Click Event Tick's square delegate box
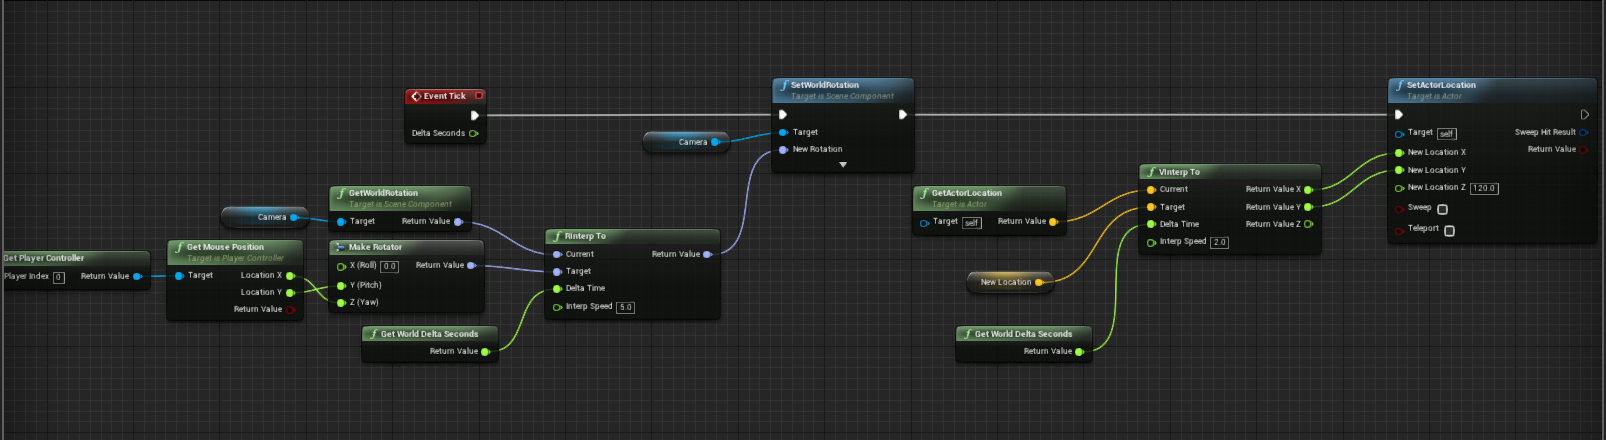The height and width of the screenshot is (440, 1606). pos(479,96)
